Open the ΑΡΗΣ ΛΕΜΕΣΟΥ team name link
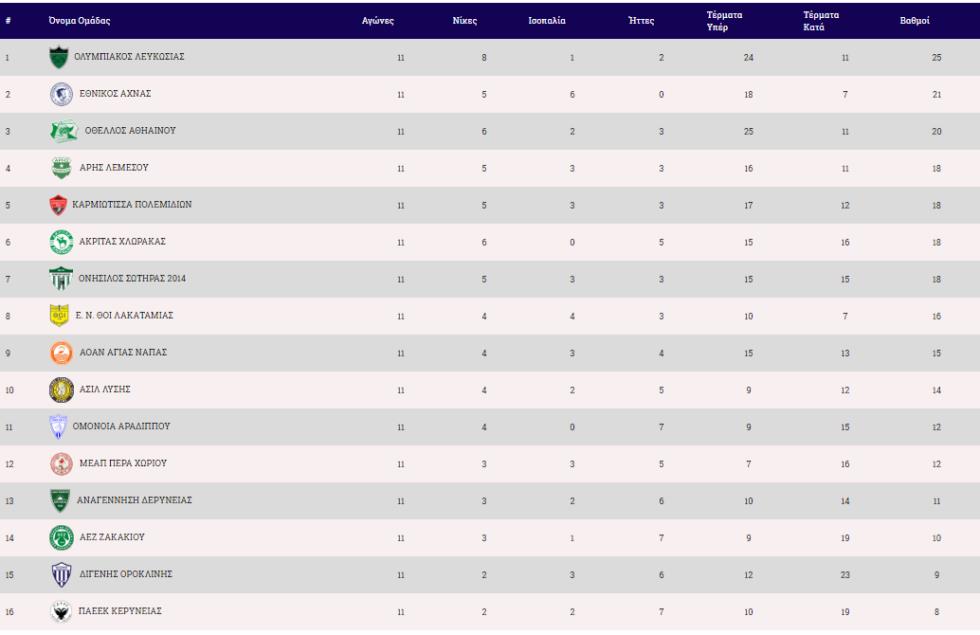Viewport: 980px width, 635px height. tap(114, 168)
